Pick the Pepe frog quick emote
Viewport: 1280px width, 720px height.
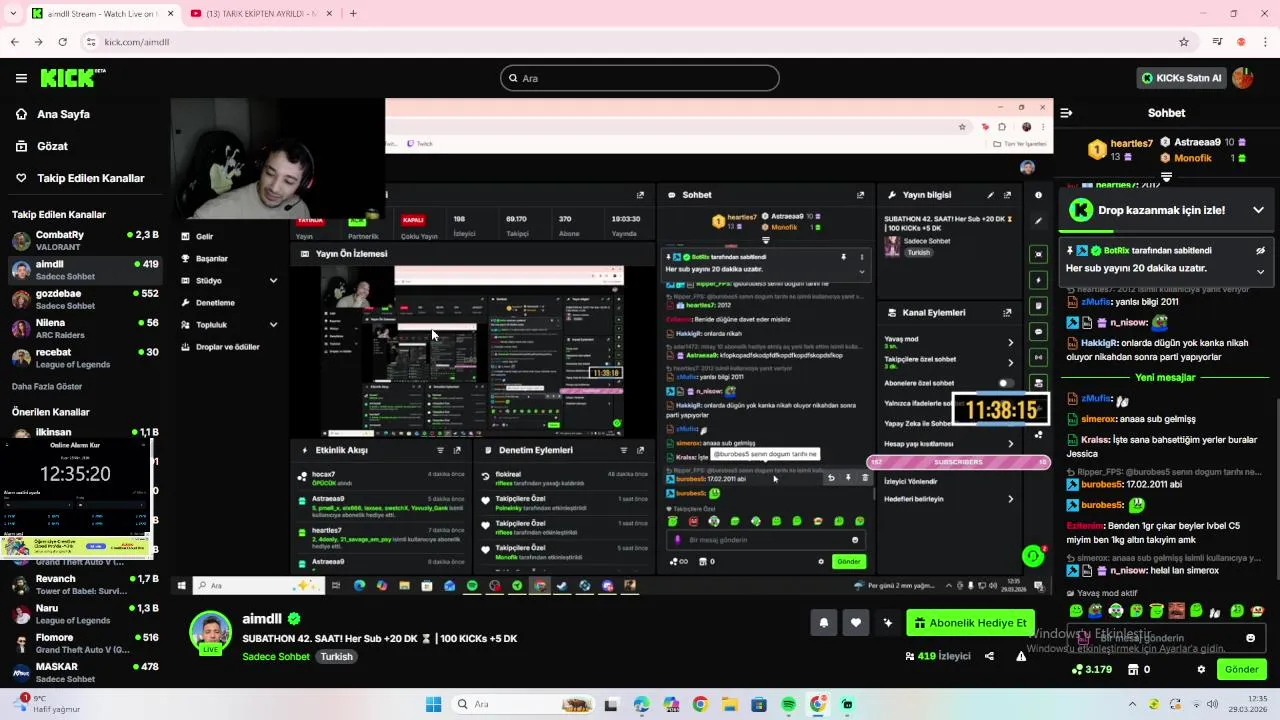coord(1096,610)
